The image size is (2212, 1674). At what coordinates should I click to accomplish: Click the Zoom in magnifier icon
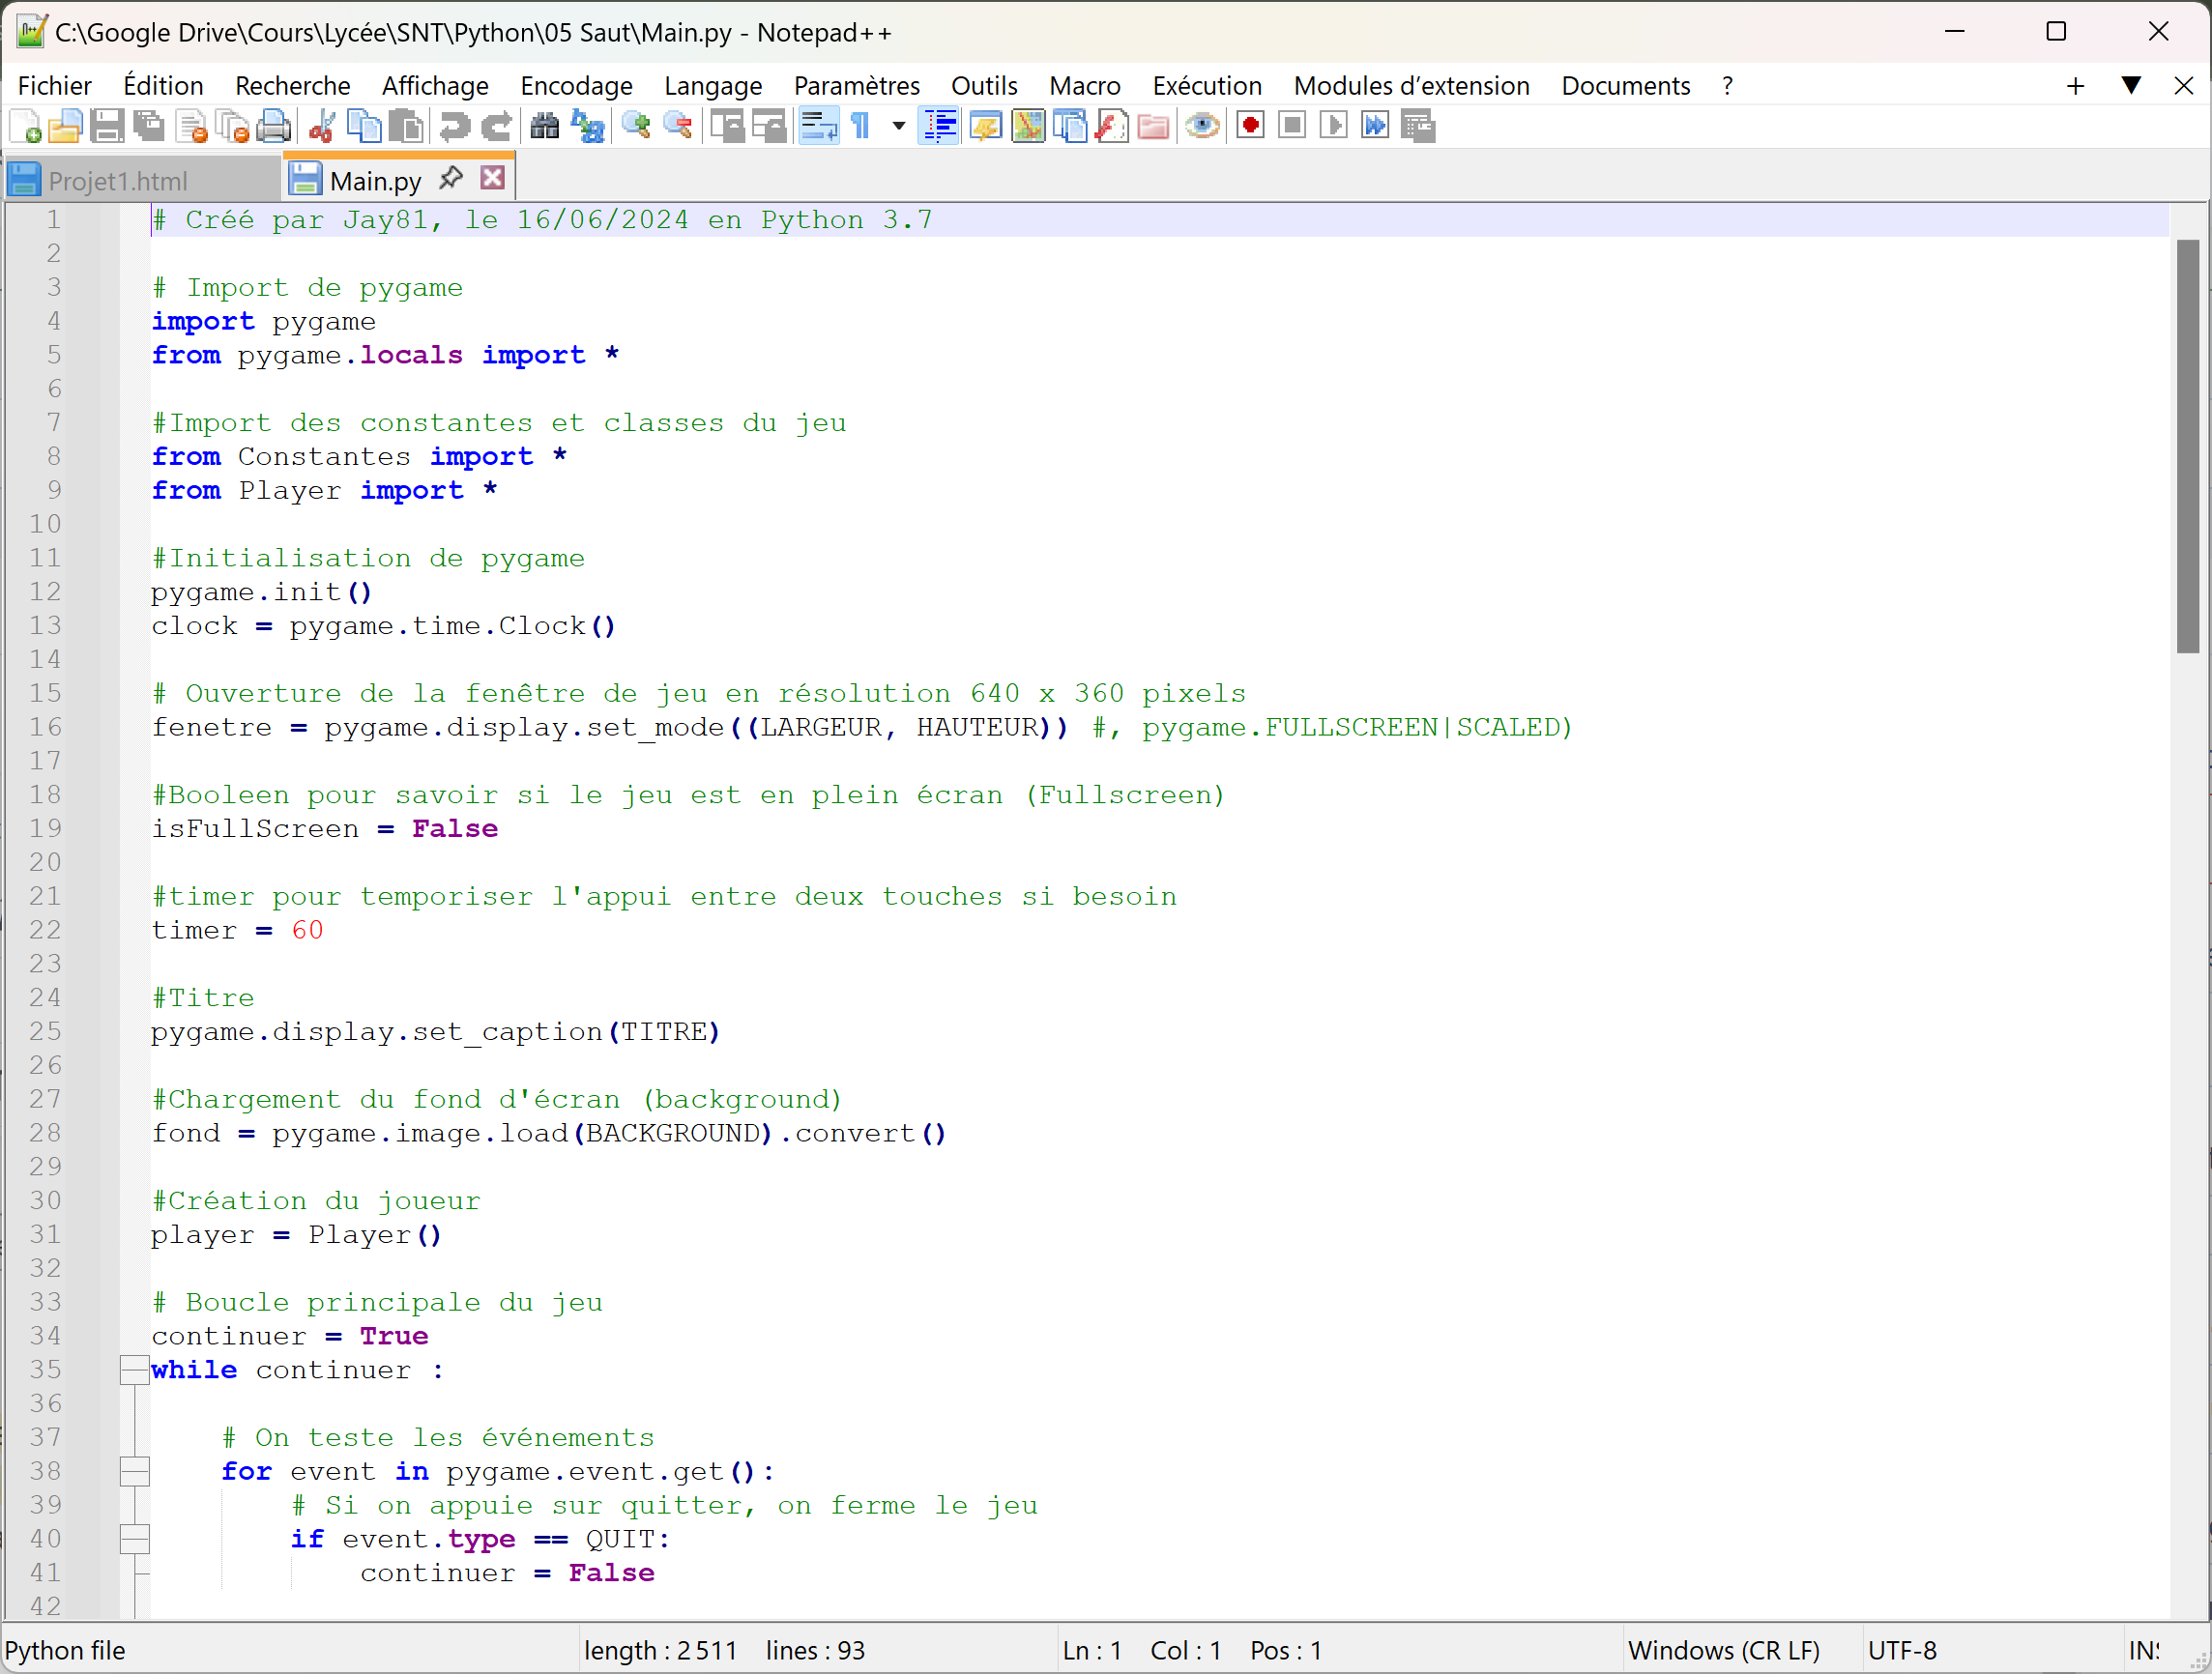pyautogui.click(x=636, y=126)
